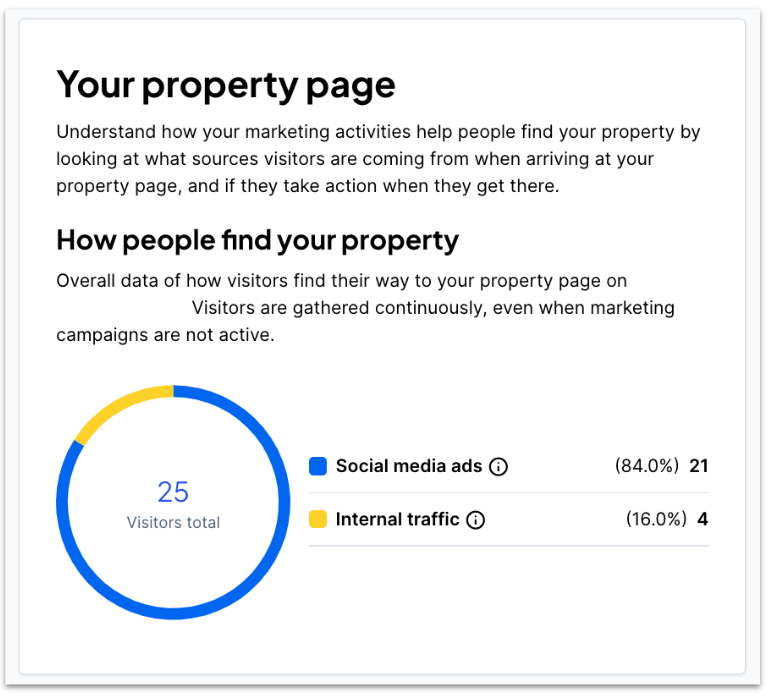768x698 pixels.
Task: Click the divider line under Internal traffic
Action: pos(509,546)
